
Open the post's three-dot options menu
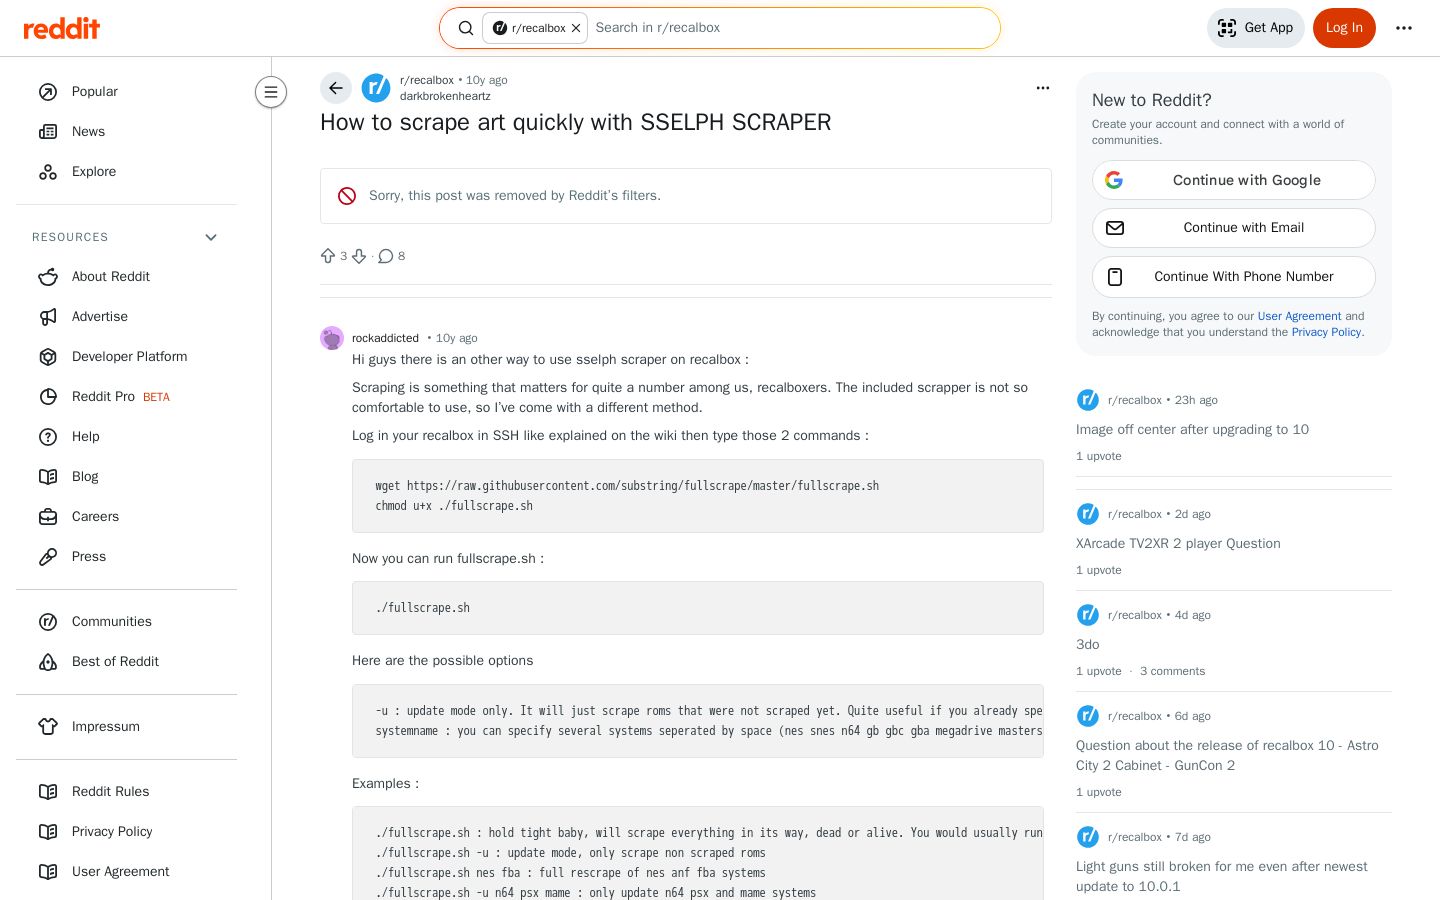point(1043,88)
